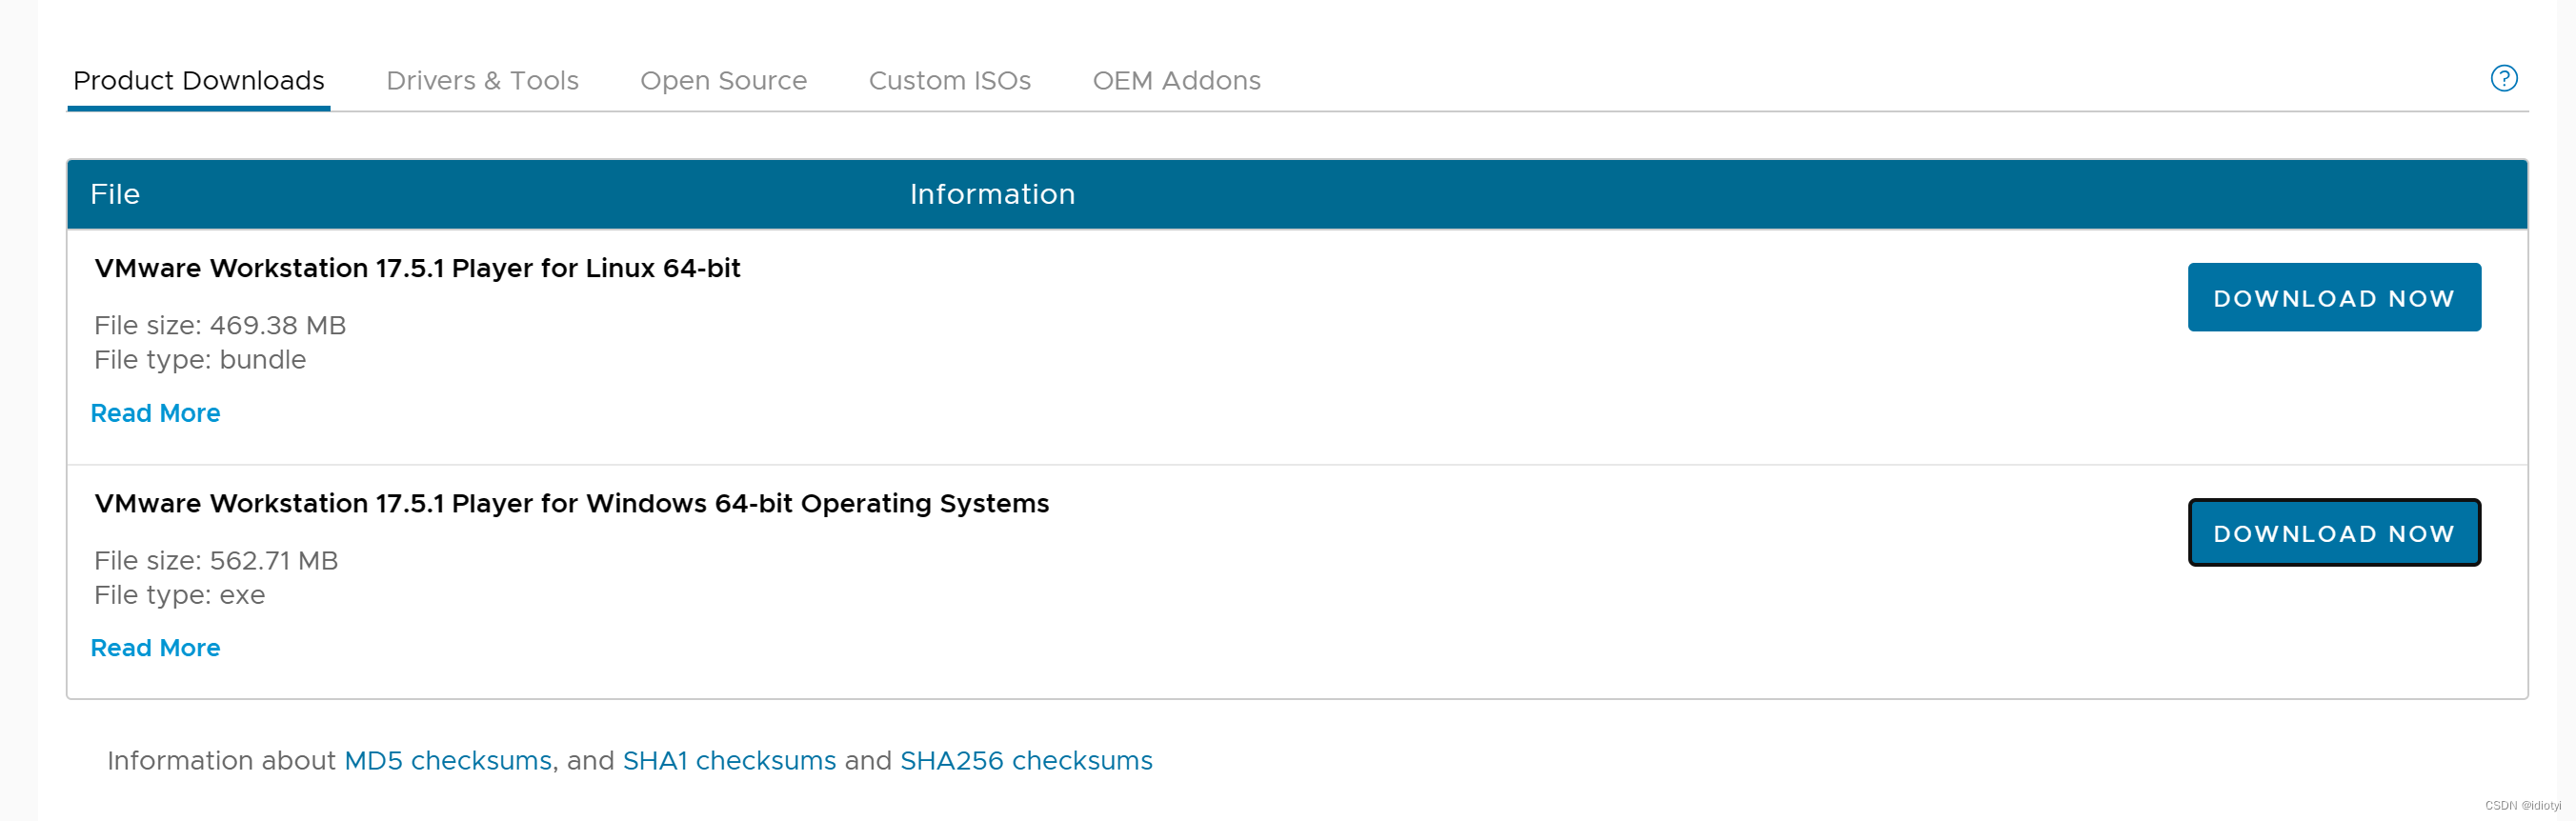View the OEM Addons tab
The height and width of the screenshot is (821, 2576).
(x=1176, y=80)
